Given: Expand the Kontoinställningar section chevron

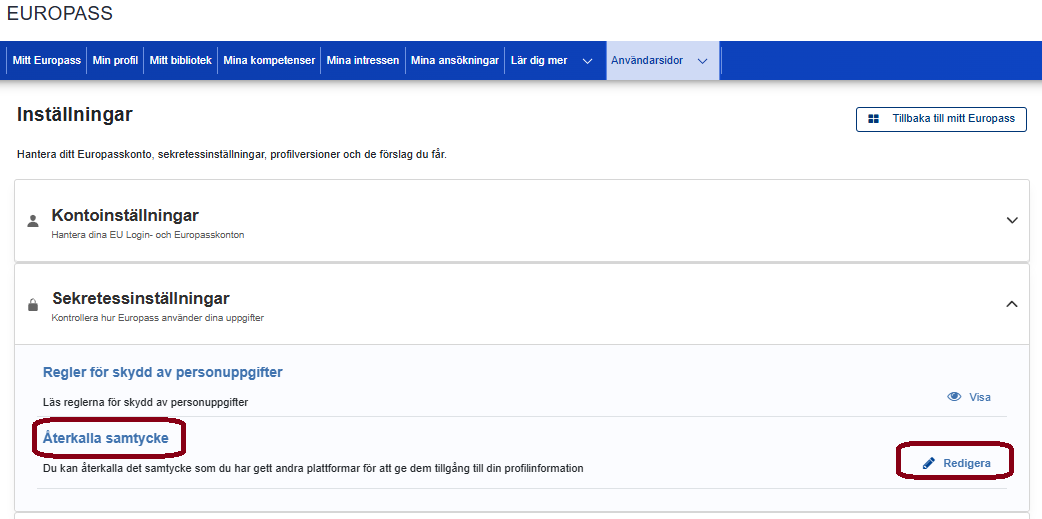Looking at the screenshot, I should point(1012,220).
